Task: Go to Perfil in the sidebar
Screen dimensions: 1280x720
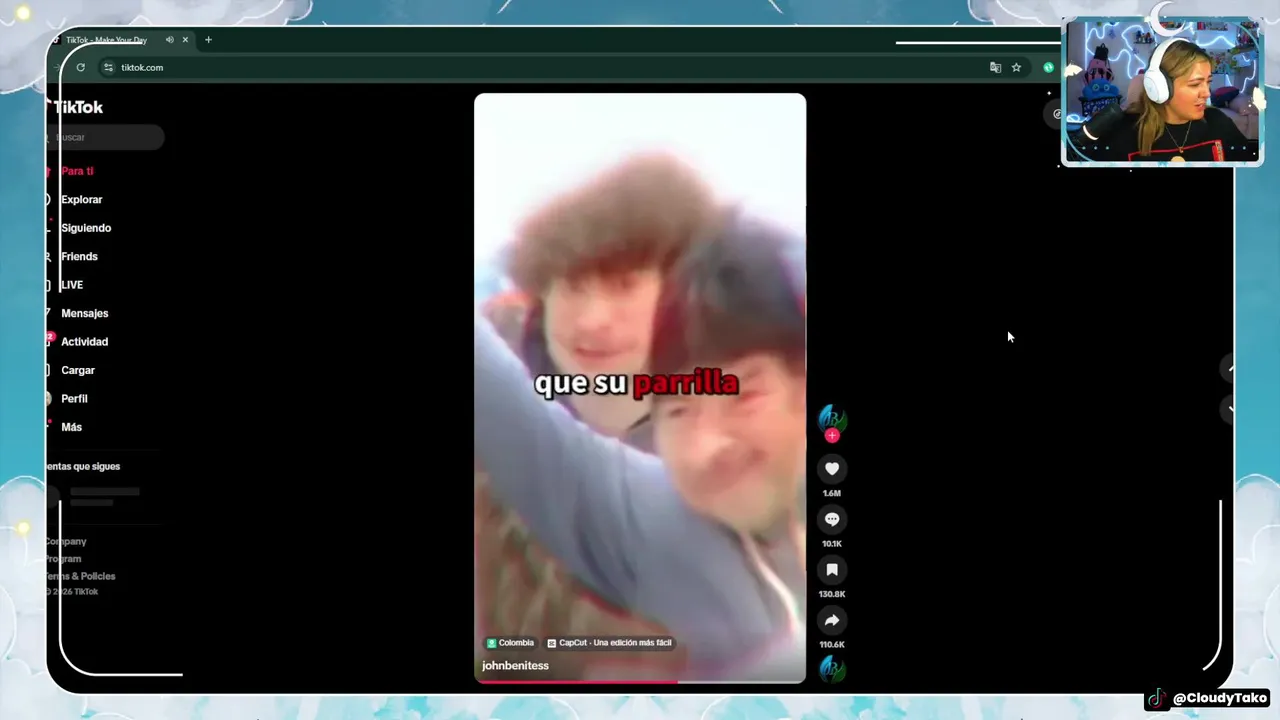Action: tap(74, 399)
